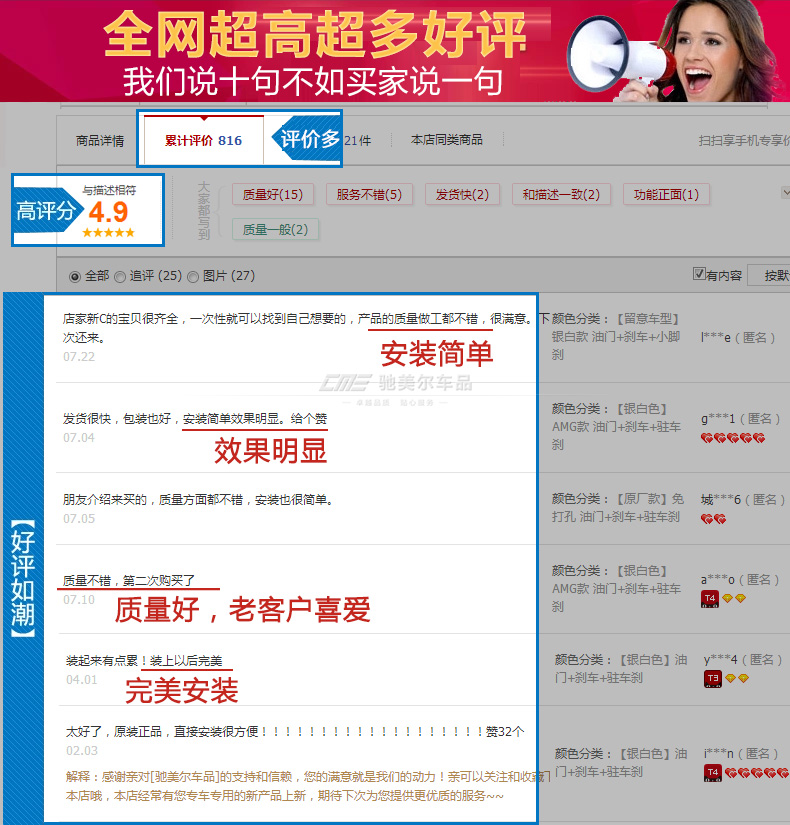Toggle the 有内容 checkbox
Screen dimensions: 790x825
pyautogui.click(x=699, y=274)
